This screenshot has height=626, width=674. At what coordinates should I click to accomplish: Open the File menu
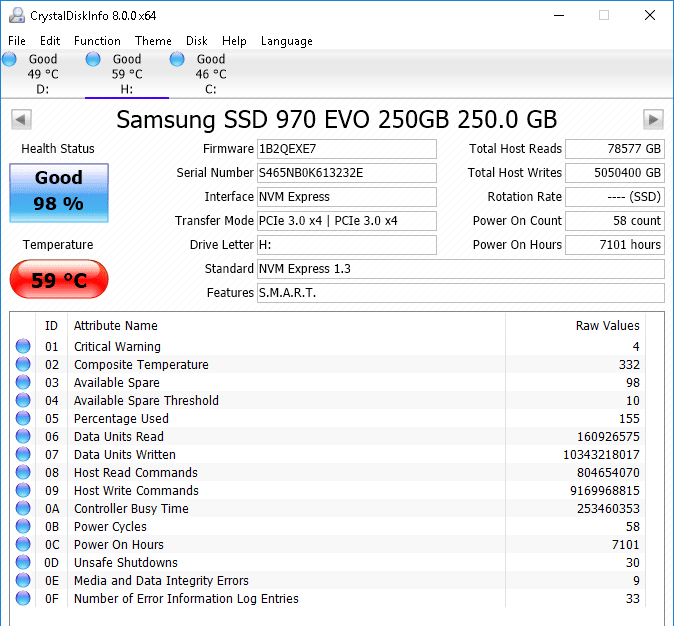pyautogui.click(x=17, y=41)
